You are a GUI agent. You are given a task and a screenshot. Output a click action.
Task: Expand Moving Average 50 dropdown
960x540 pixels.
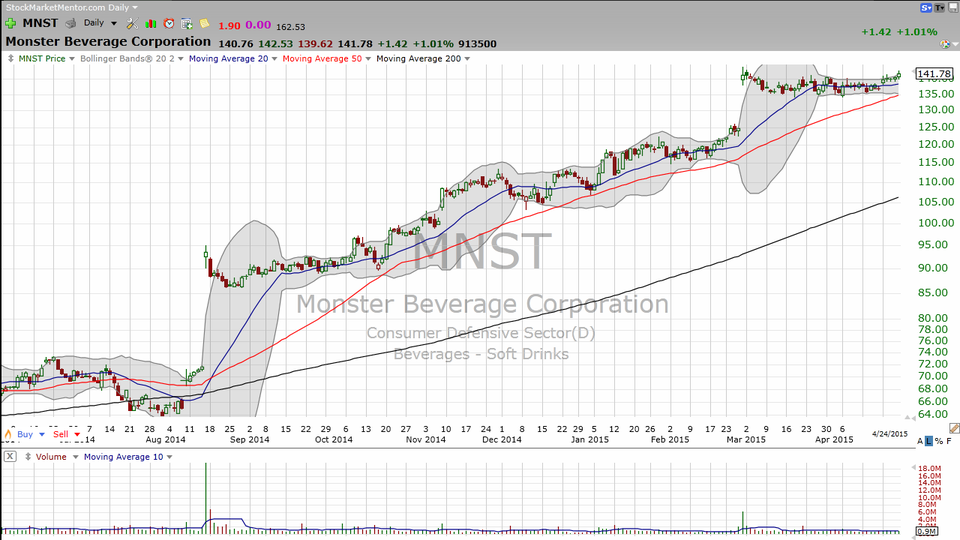(x=368, y=59)
